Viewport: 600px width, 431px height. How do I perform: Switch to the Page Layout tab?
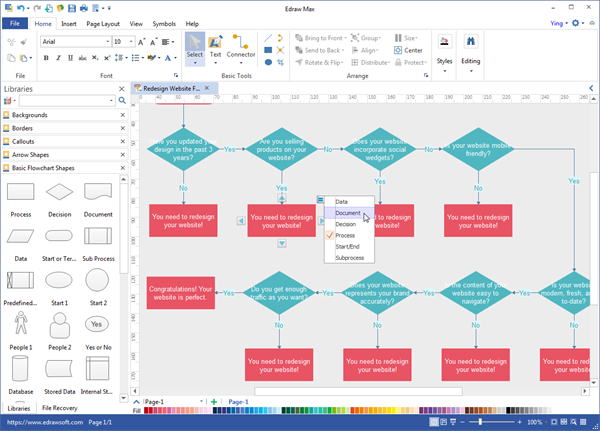point(103,24)
